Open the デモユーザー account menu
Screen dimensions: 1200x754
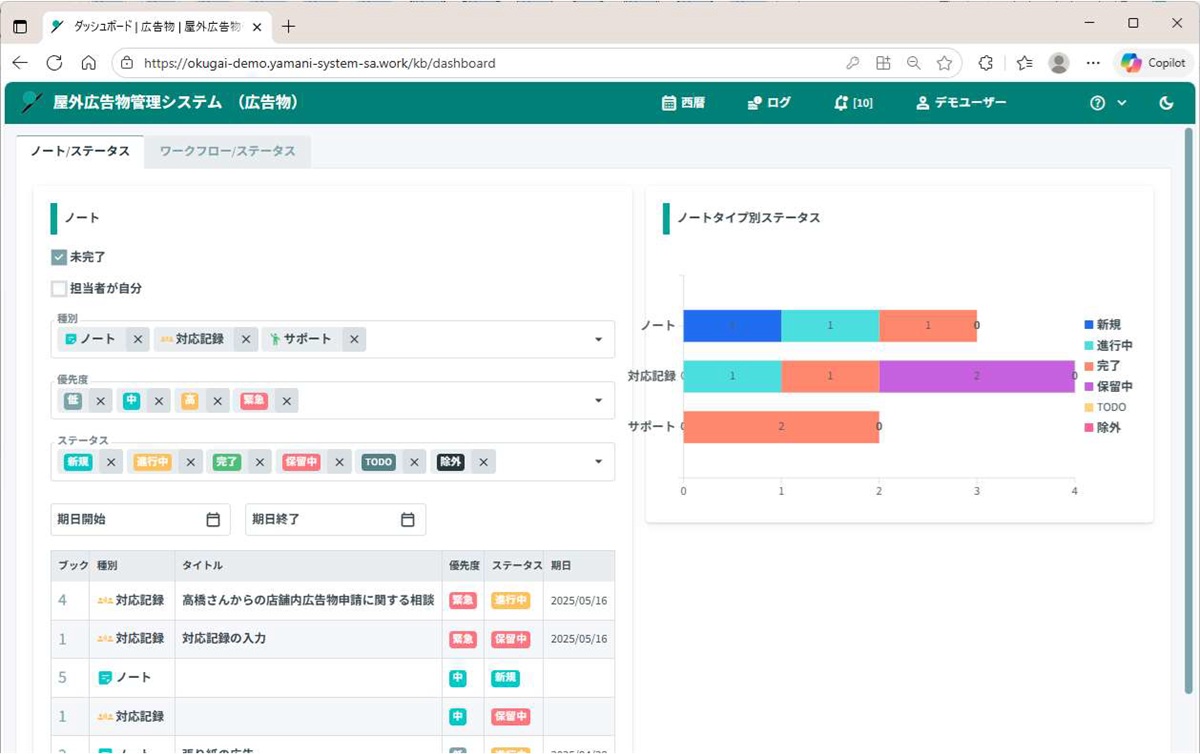tap(961, 103)
